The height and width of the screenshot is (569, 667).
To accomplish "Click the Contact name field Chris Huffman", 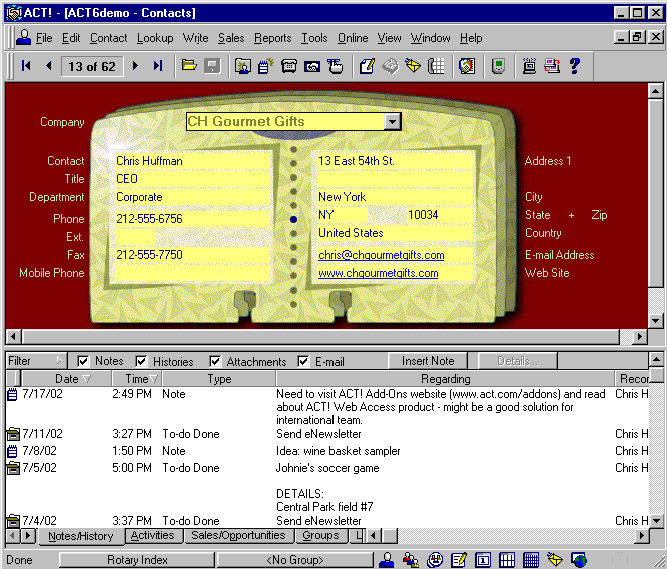I will [x=192, y=161].
